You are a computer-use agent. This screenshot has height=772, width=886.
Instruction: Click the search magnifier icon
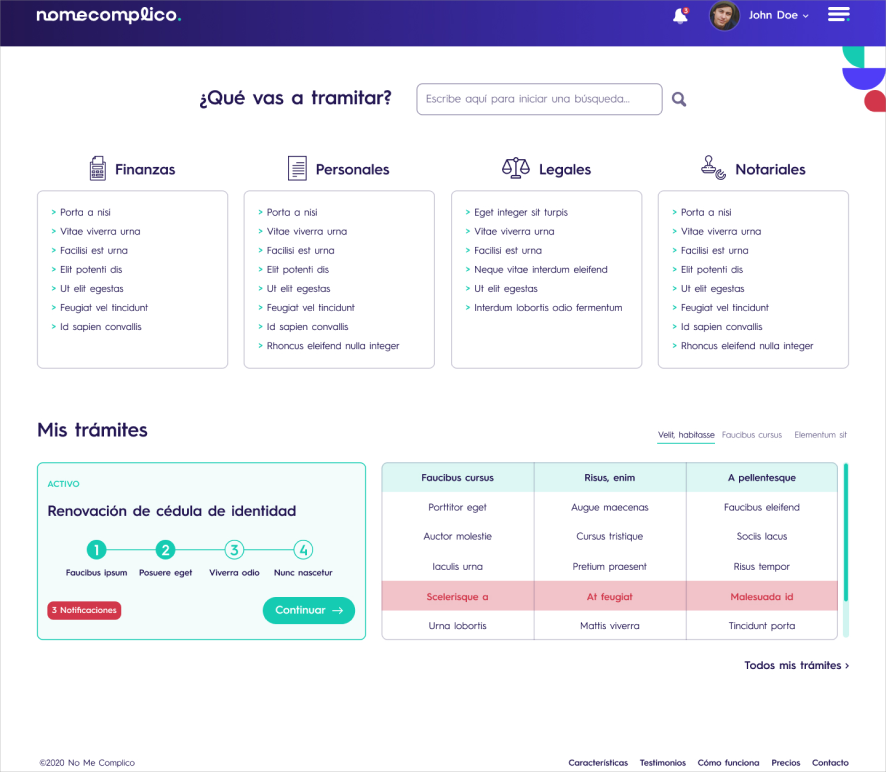click(x=679, y=99)
